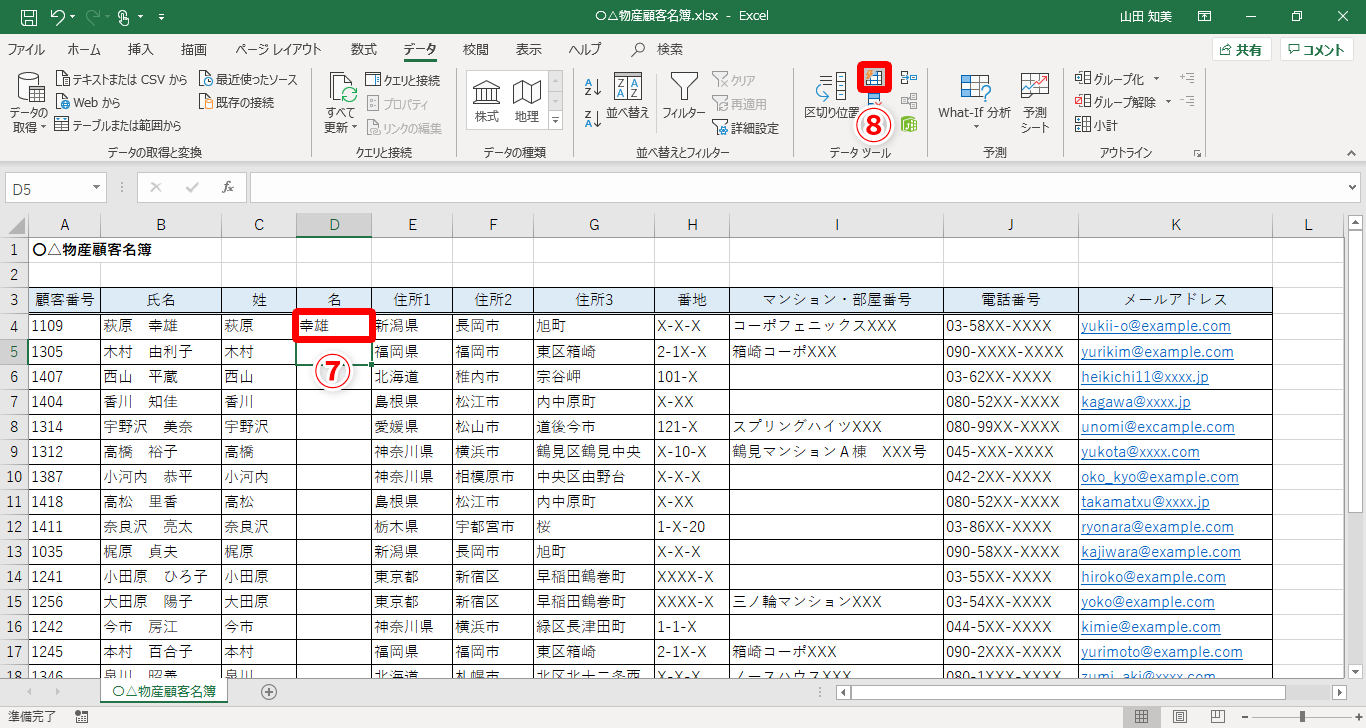
Task: Open 最近使ったソース
Action: point(248,79)
